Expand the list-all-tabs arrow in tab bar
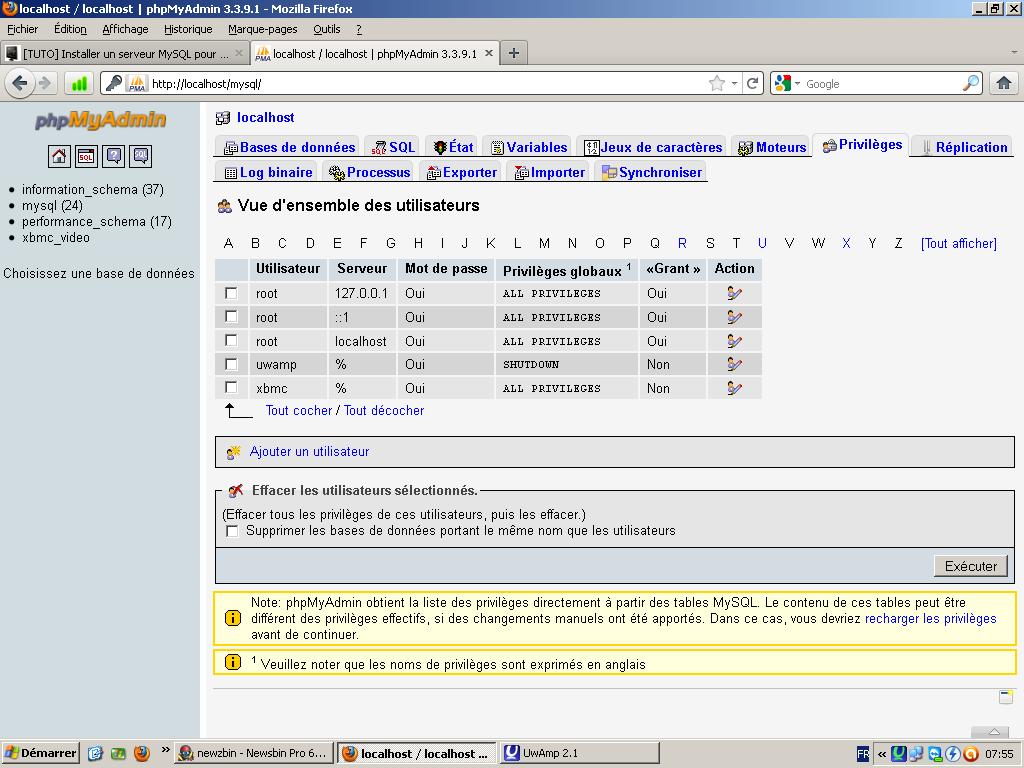1024x768 pixels. pyautogui.click(x=1014, y=52)
